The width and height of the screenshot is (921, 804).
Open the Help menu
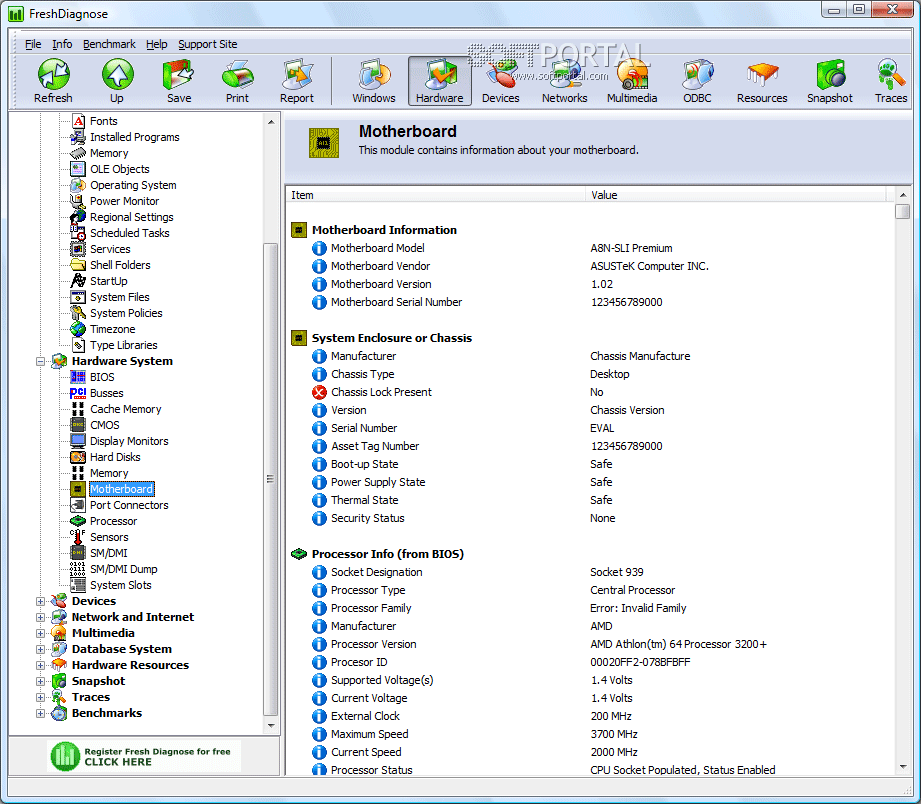[x=156, y=44]
